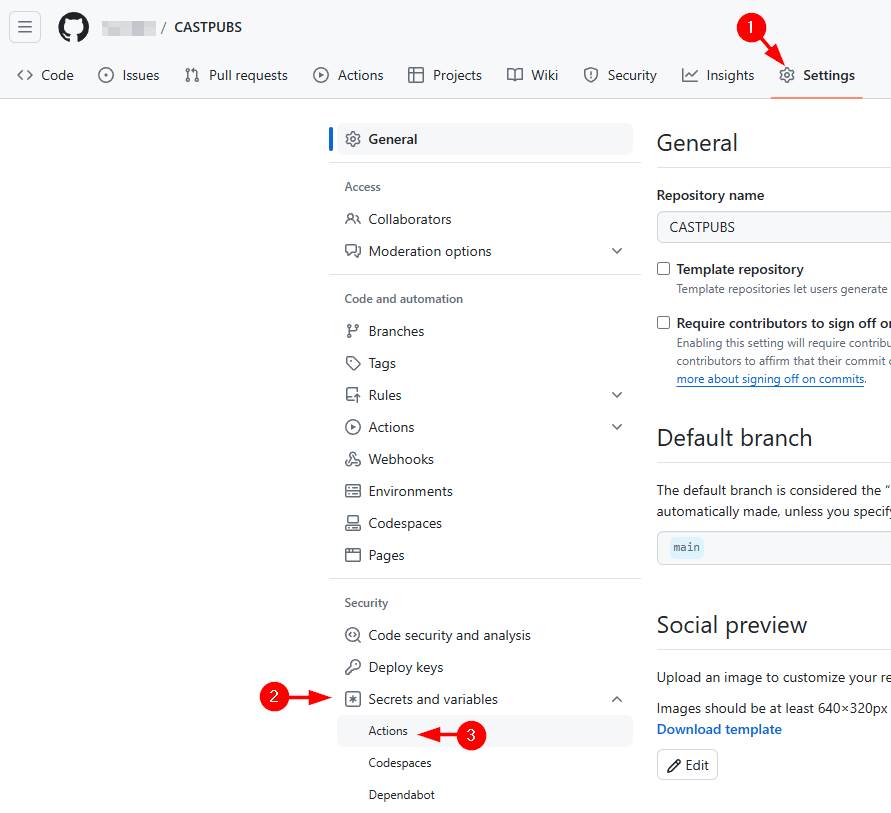Open the Download template link

(x=719, y=729)
